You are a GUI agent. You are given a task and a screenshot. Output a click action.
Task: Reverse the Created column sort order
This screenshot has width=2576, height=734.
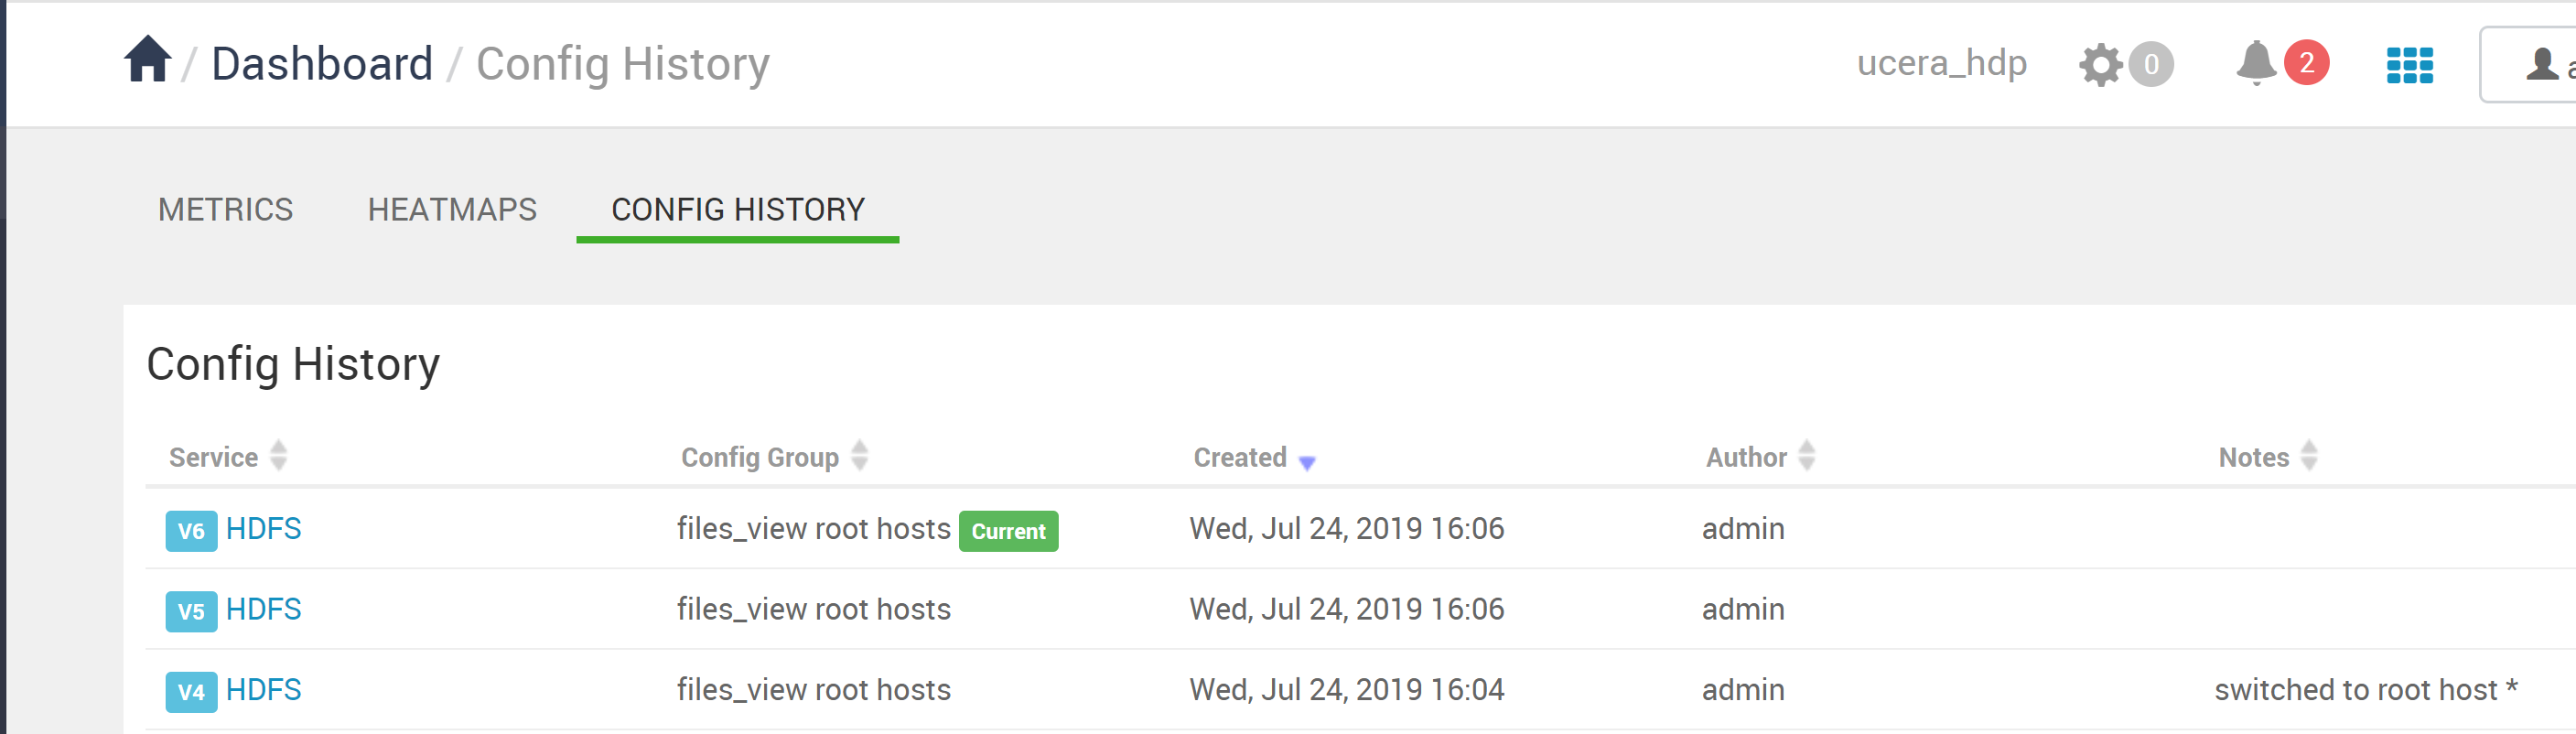tap(1307, 462)
